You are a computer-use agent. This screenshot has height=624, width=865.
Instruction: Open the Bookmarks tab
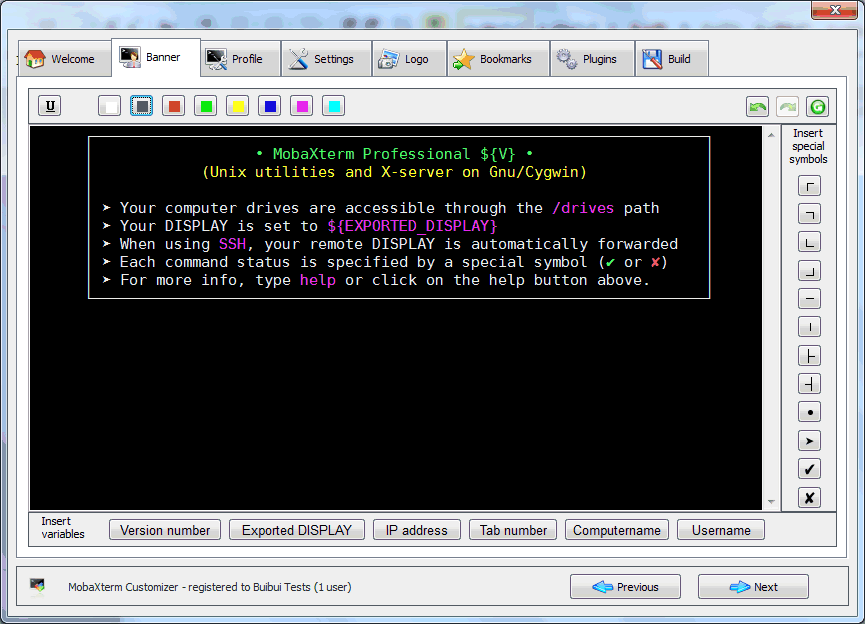498,58
